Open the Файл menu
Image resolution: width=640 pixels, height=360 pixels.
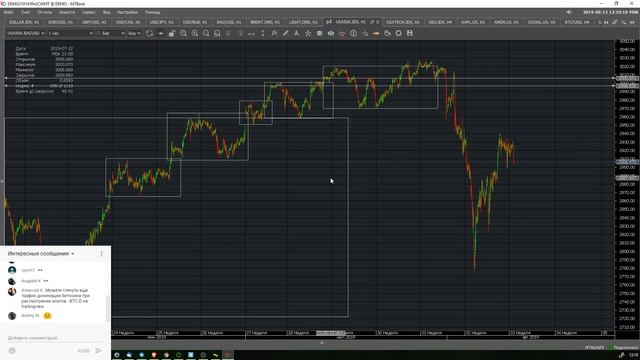pyautogui.click(x=8, y=12)
